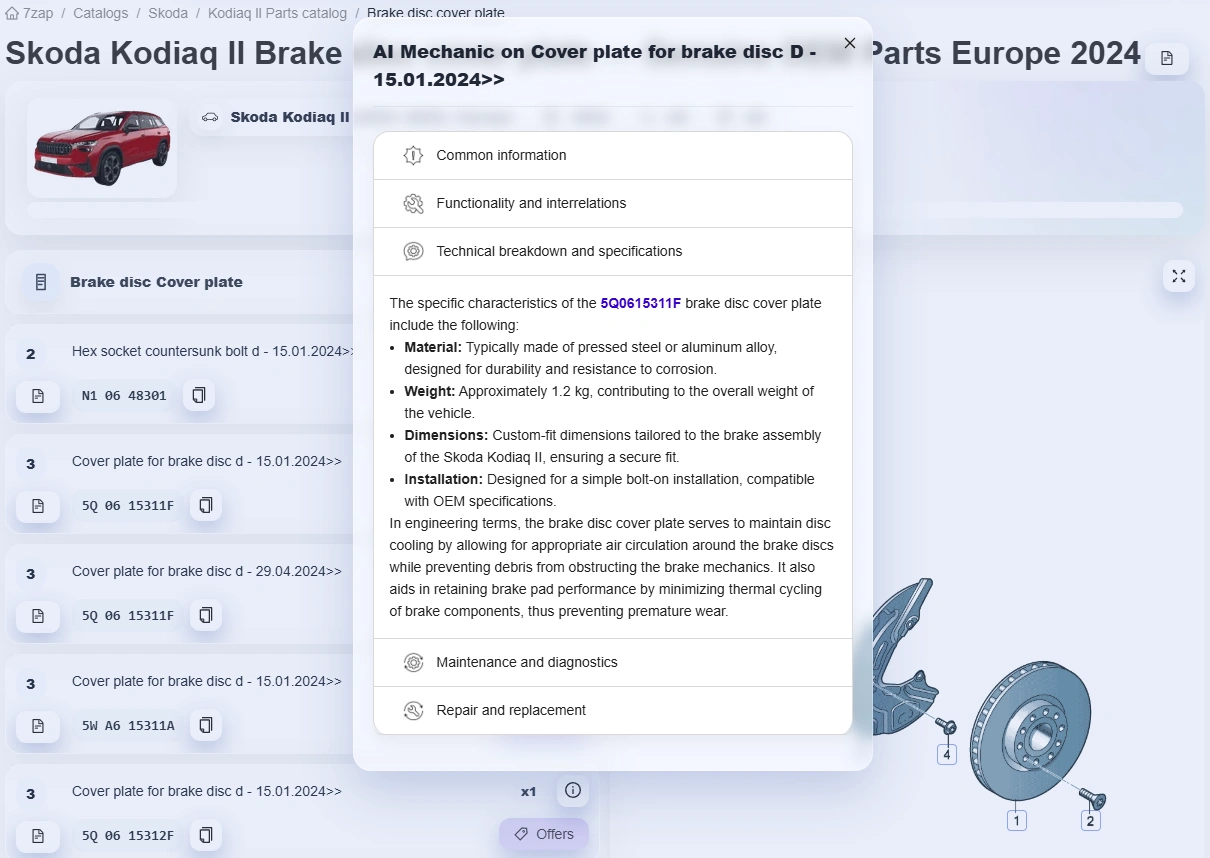Expand Functionality and interrelations section

coord(612,204)
